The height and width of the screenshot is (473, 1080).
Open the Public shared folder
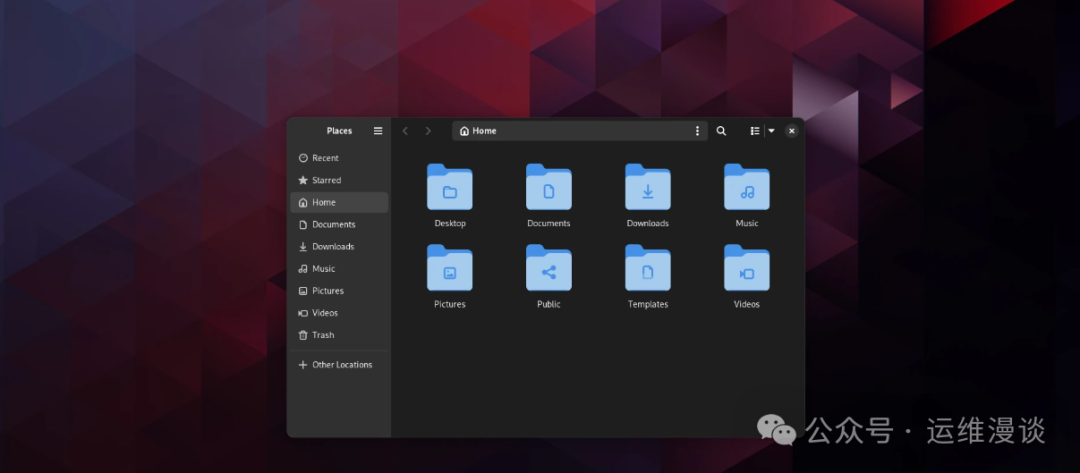tap(548, 268)
